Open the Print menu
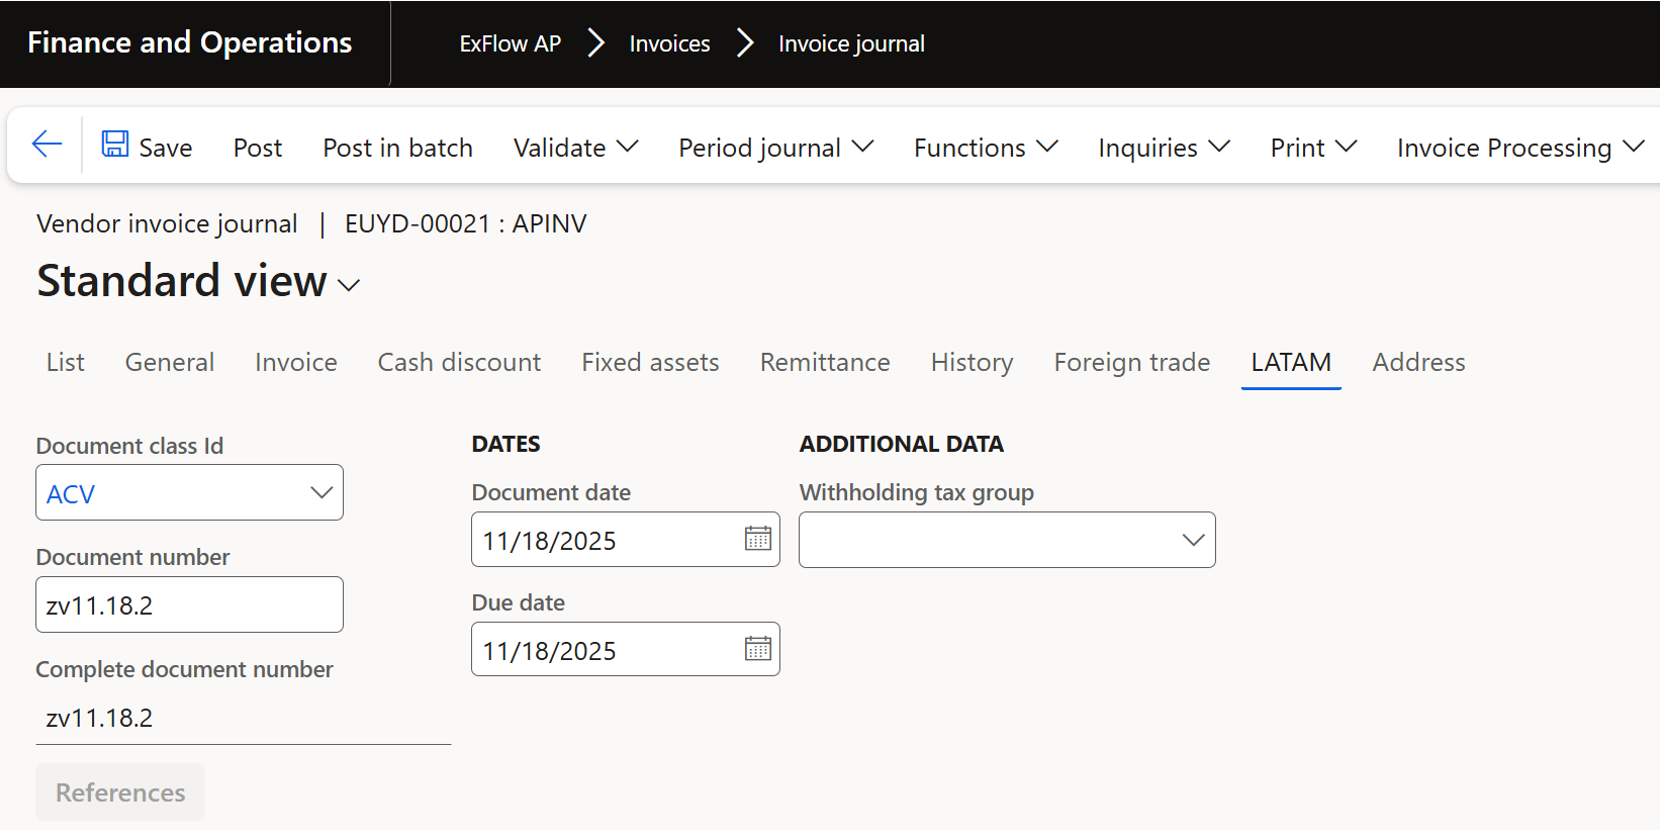 tap(1312, 148)
